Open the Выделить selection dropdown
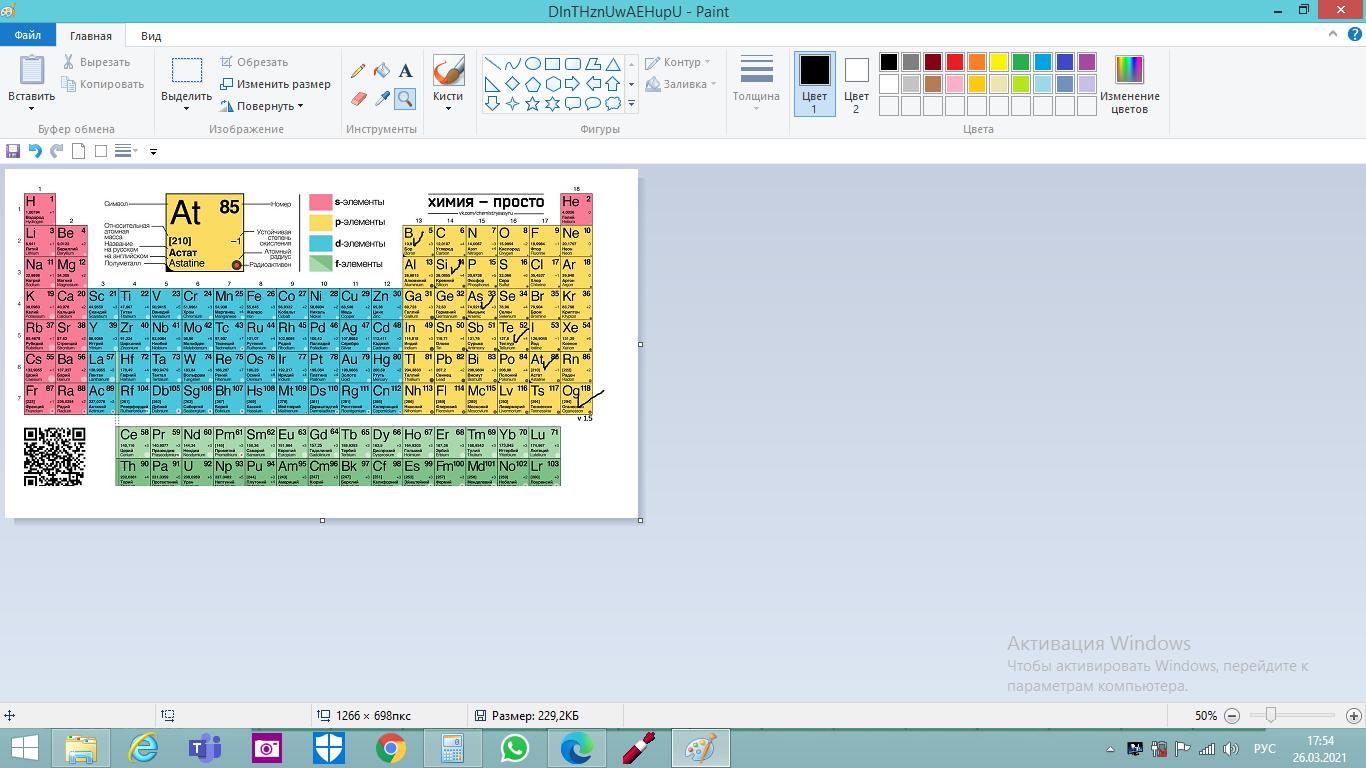 click(186, 103)
